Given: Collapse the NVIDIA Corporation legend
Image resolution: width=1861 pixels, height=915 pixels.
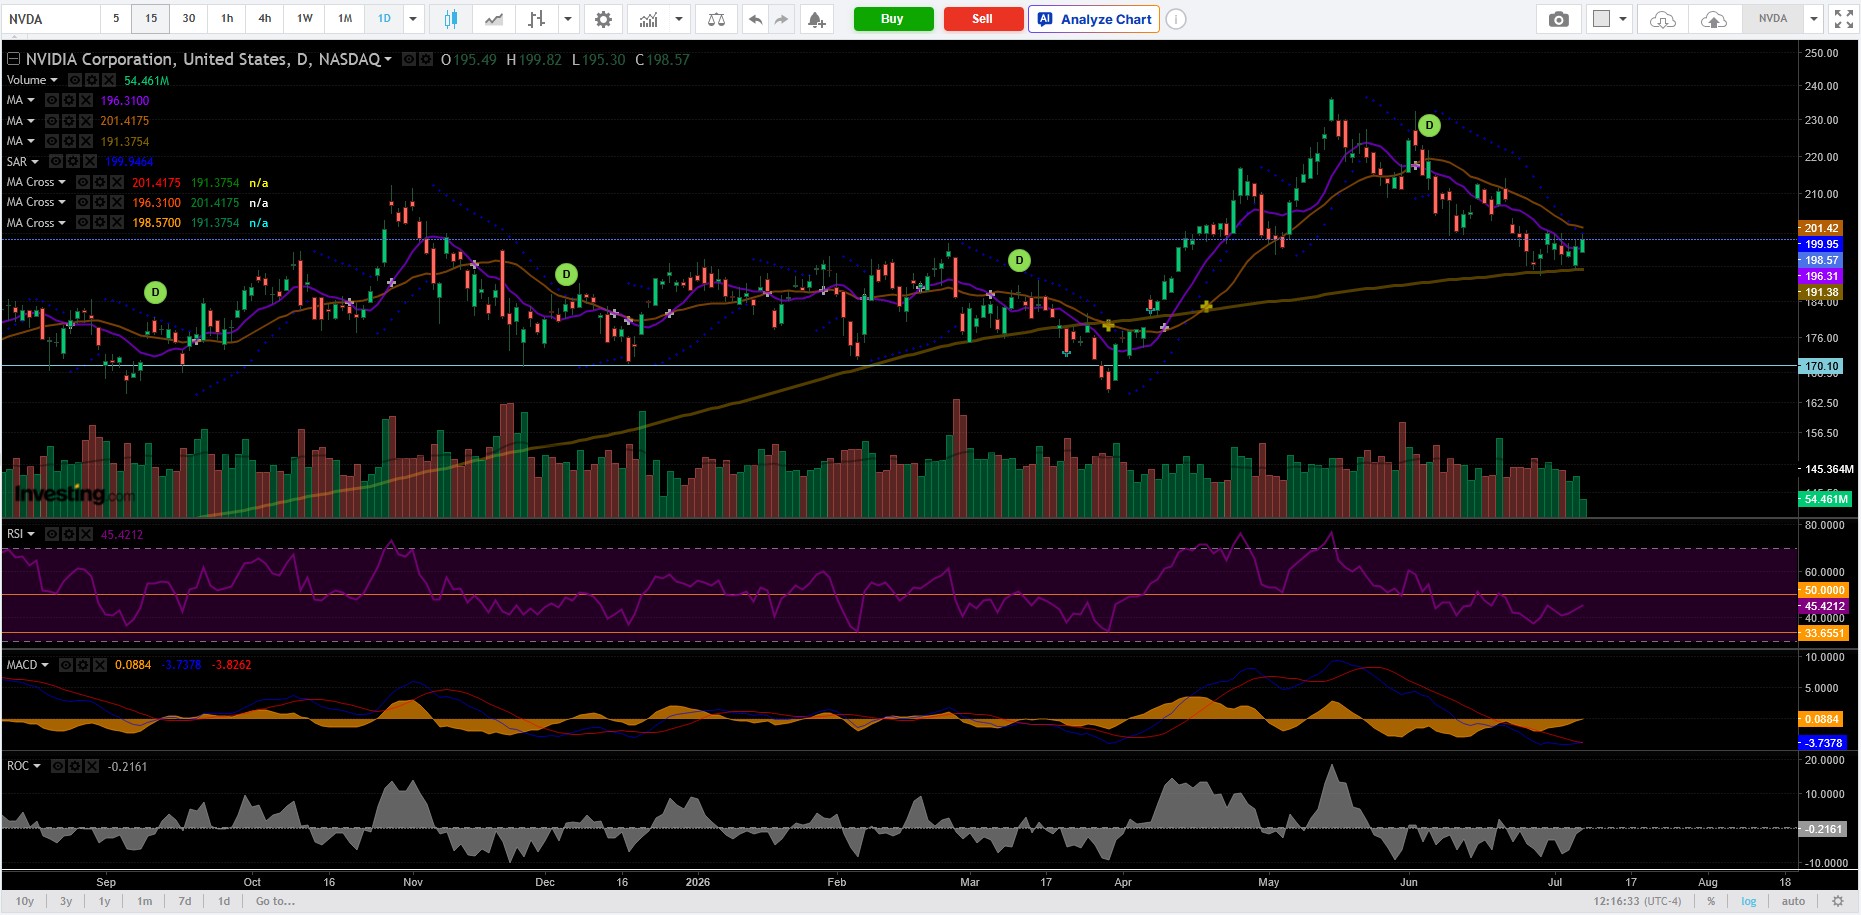Looking at the screenshot, I should [x=13, y=60].
